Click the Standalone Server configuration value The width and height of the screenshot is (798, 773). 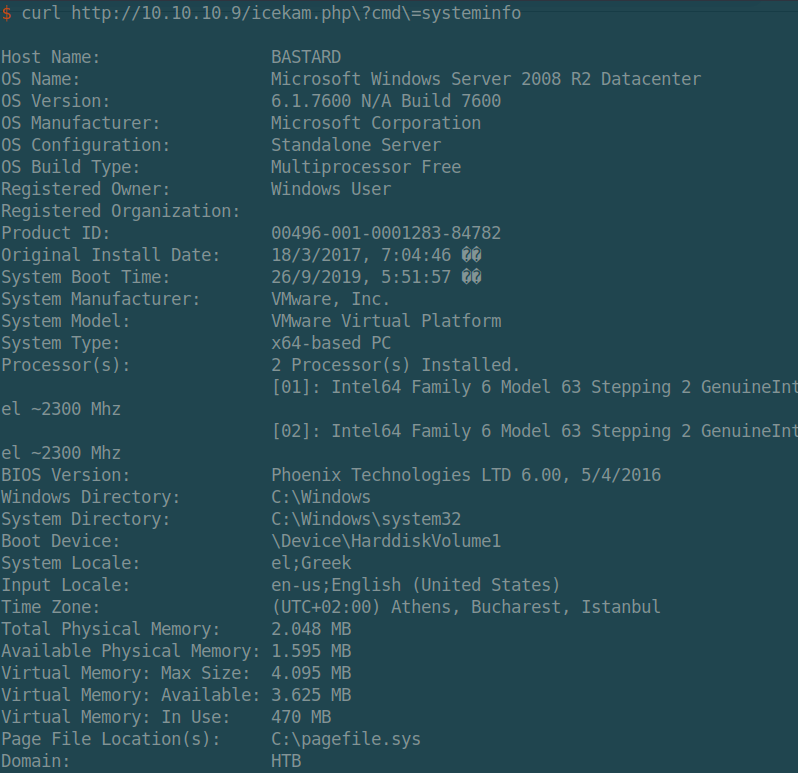pyautogui.click(x=366, y=145)
